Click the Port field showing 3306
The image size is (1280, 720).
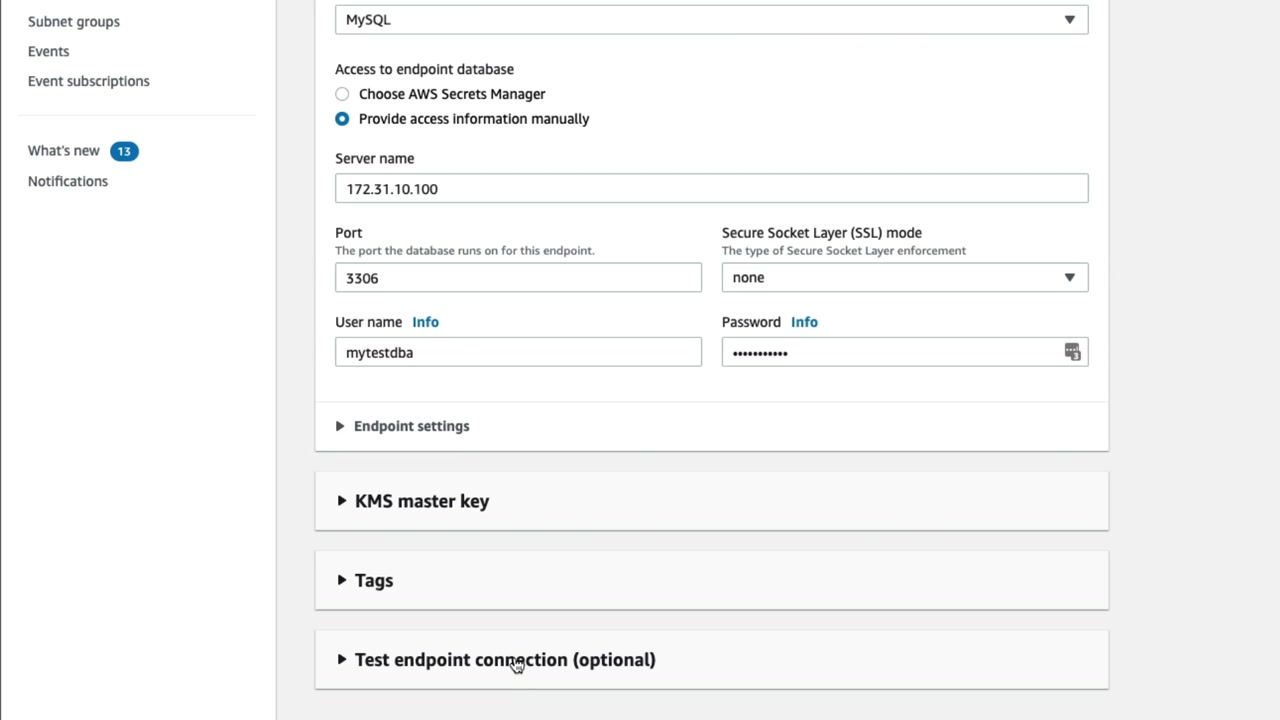518,278
